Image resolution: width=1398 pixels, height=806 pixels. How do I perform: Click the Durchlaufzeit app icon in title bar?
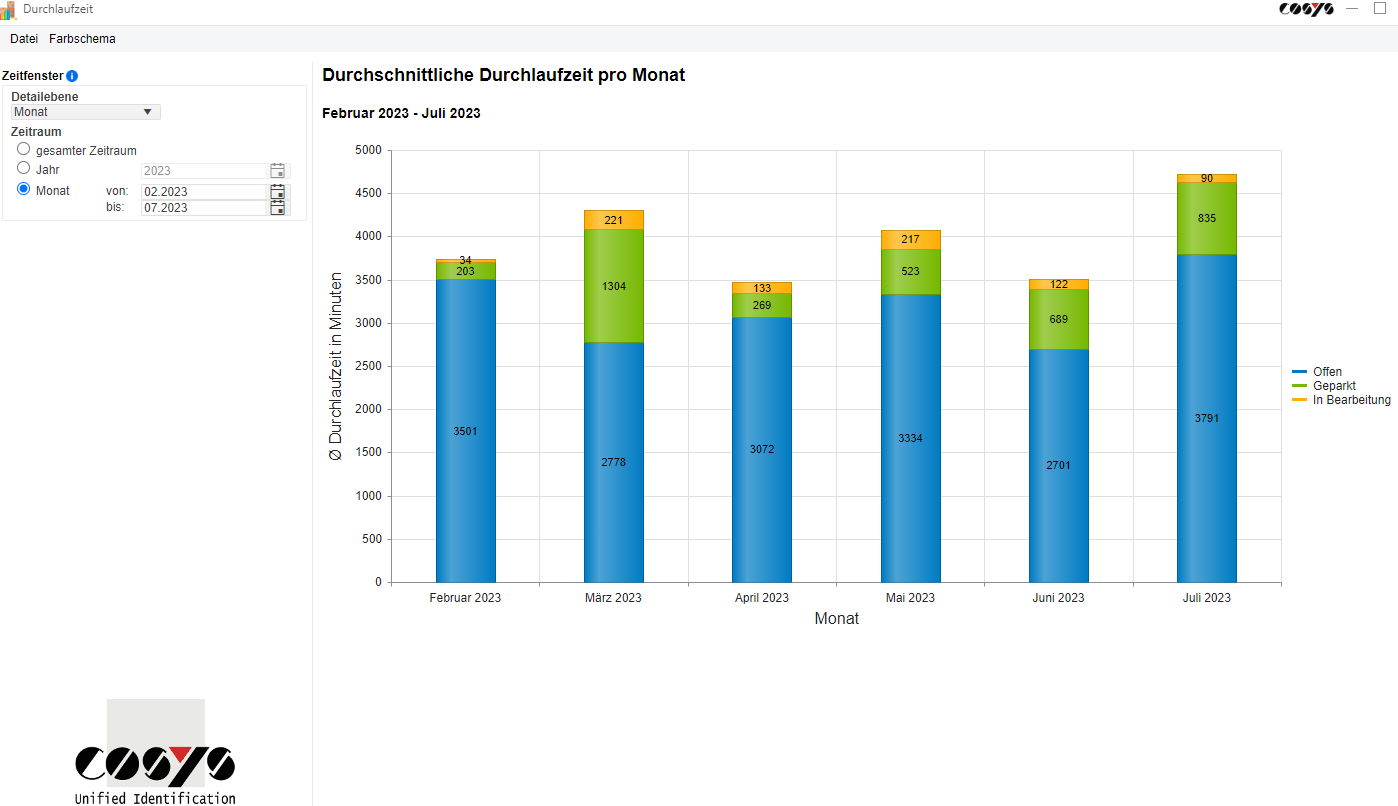pos(8,10)
